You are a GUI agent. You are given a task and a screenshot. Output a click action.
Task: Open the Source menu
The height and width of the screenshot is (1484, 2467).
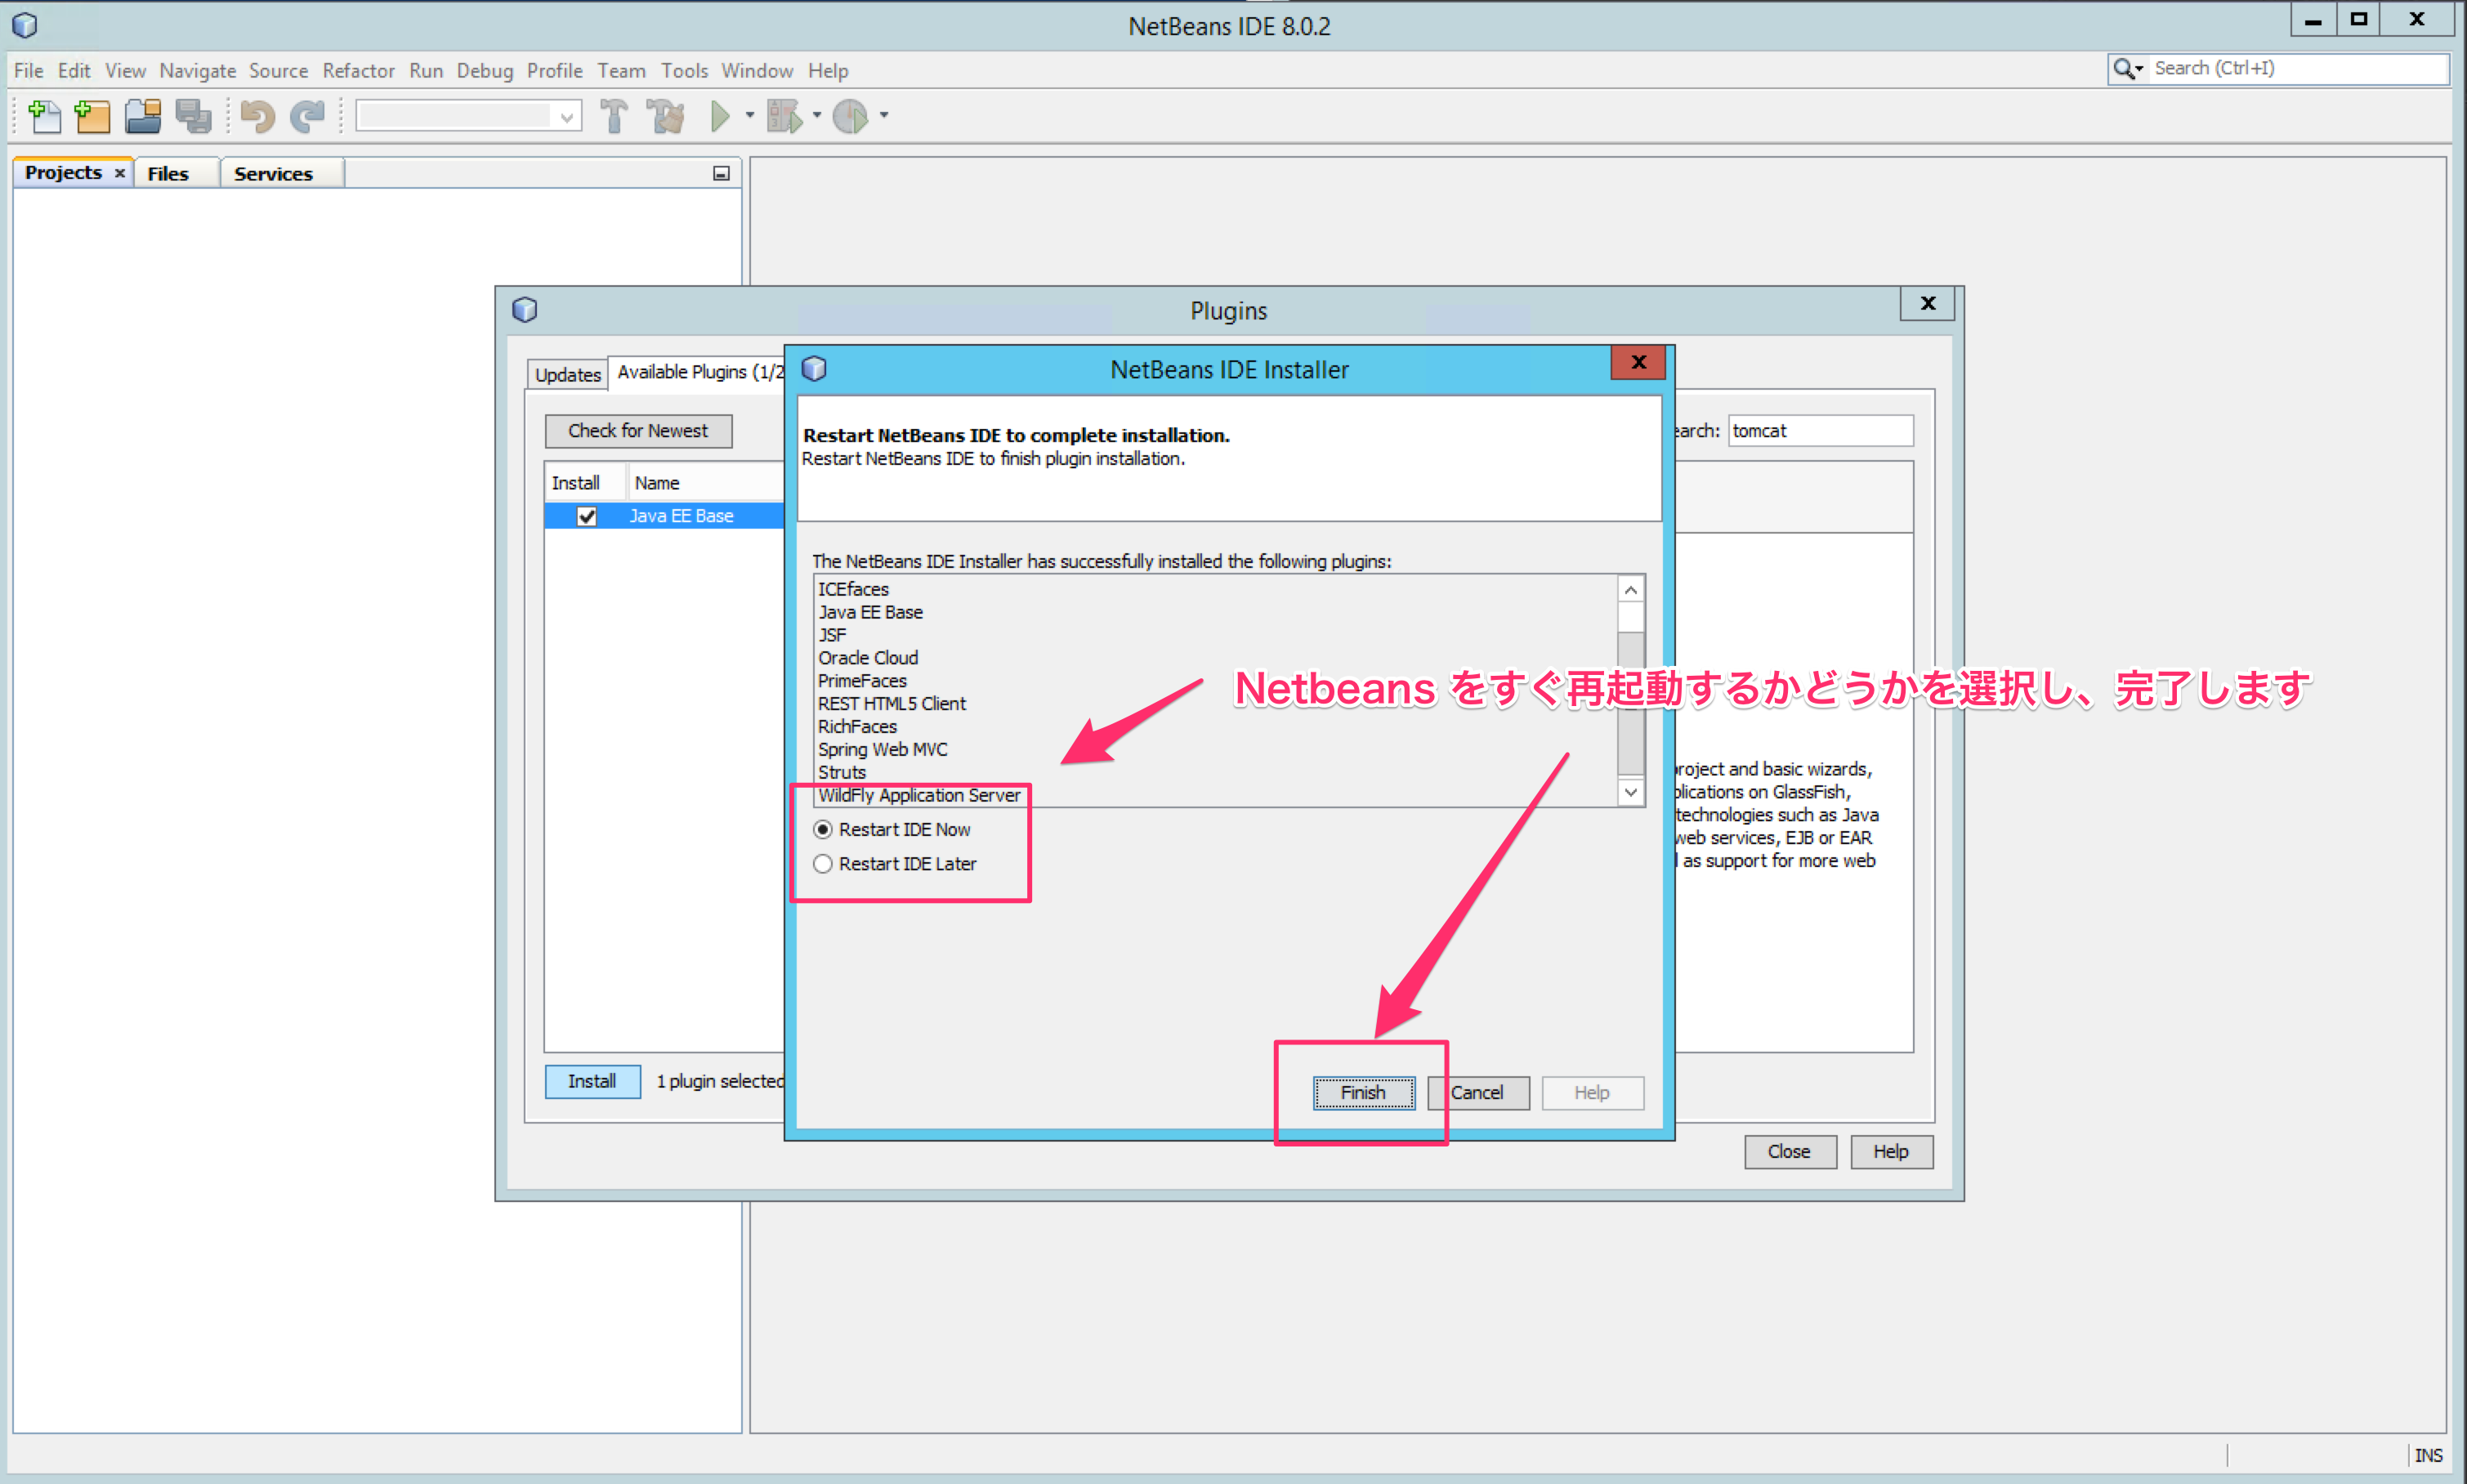click(x=279, y=70)
